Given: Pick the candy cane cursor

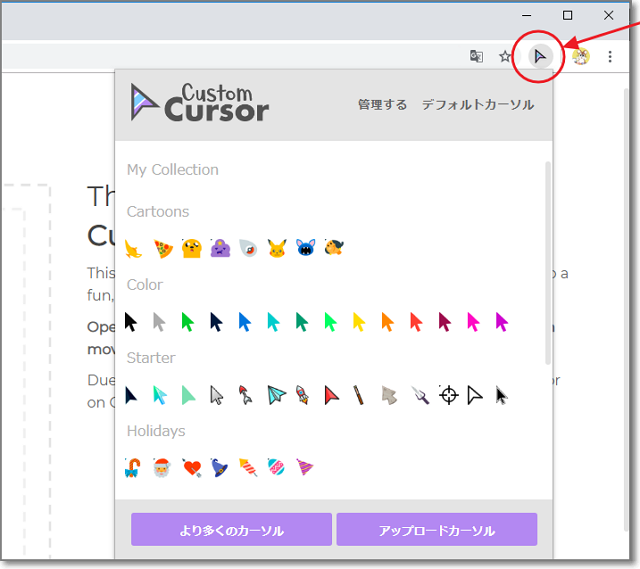Looking at the screenshot, I should click(x=133, y=467).
